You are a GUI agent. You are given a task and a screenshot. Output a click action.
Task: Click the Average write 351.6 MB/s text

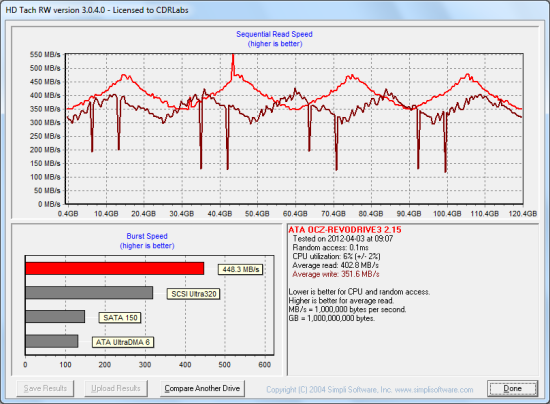point(336,274)
